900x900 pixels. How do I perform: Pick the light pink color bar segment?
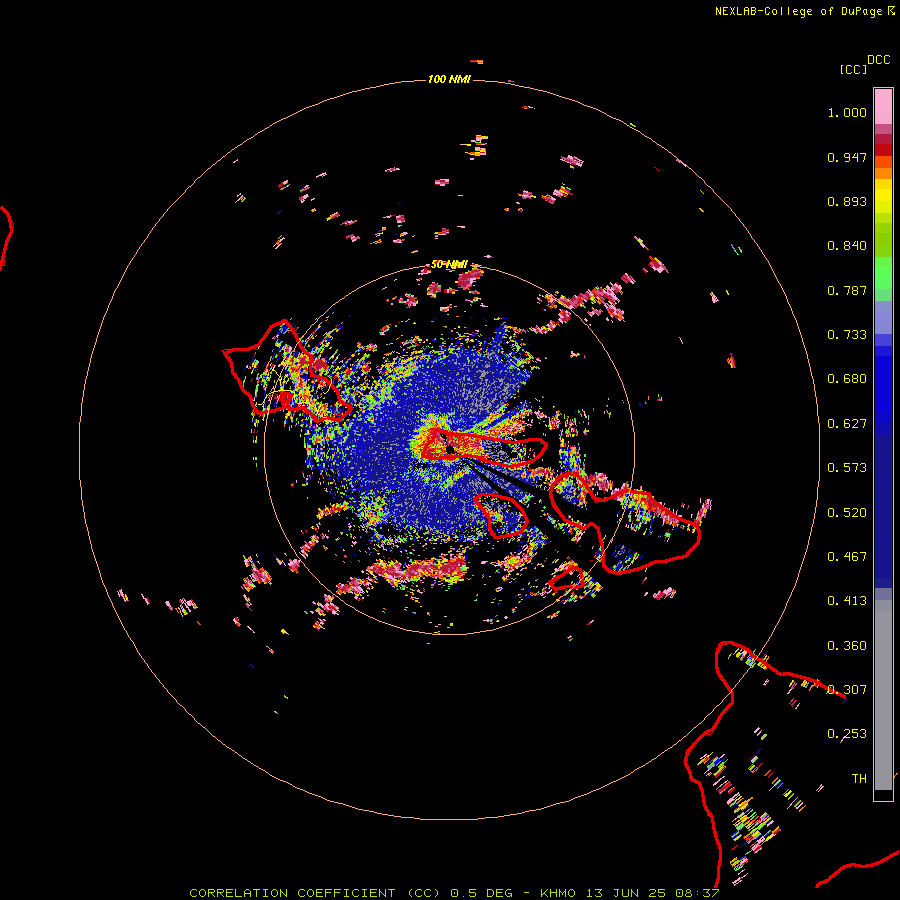click(x=883, y=107)
